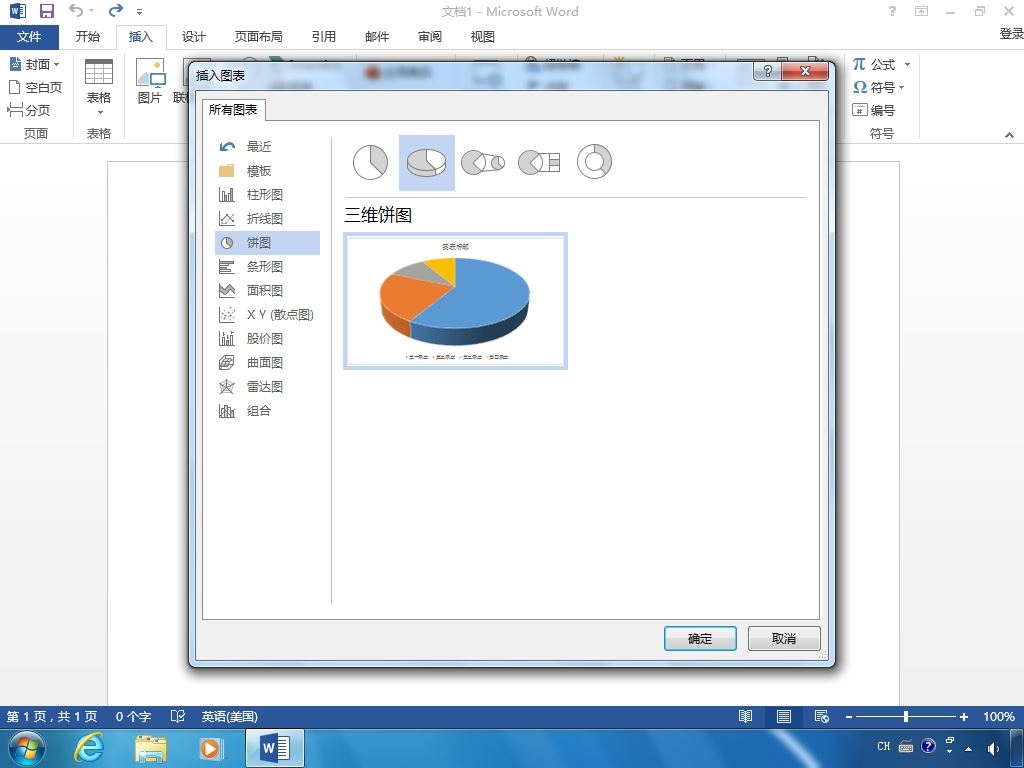Screen dimensions: 1024x768
Task: Collapse the ribbon with the arrow
Action: [1009, 135]
